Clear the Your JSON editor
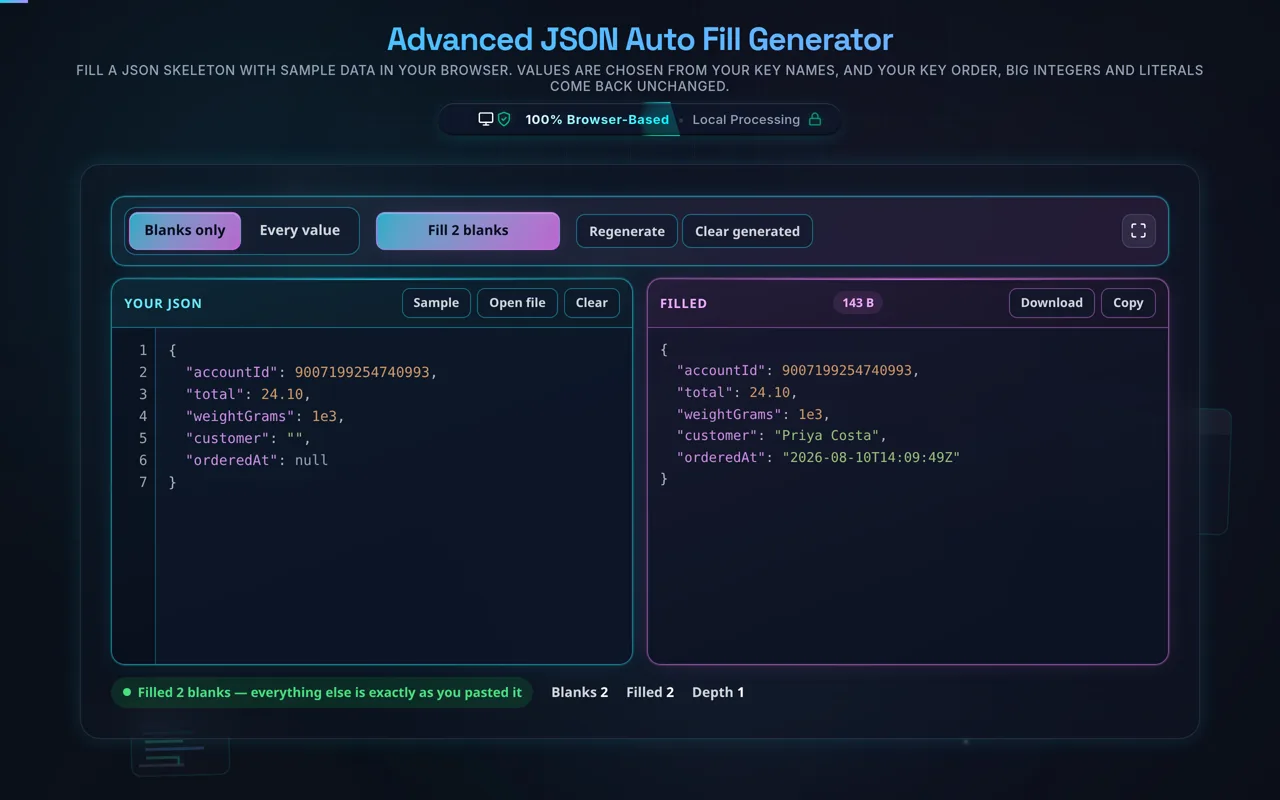The image size is (1280, 800). [591, 303]
